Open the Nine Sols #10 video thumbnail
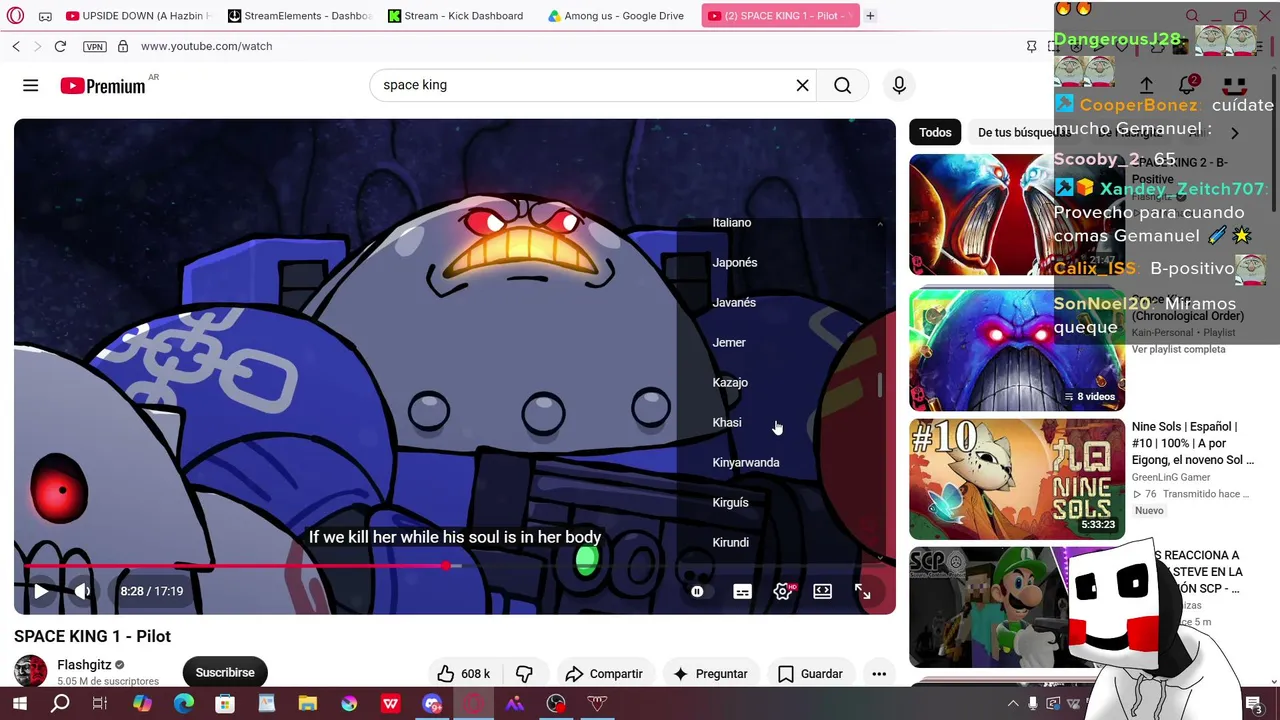 click(x=1017, y=479)
